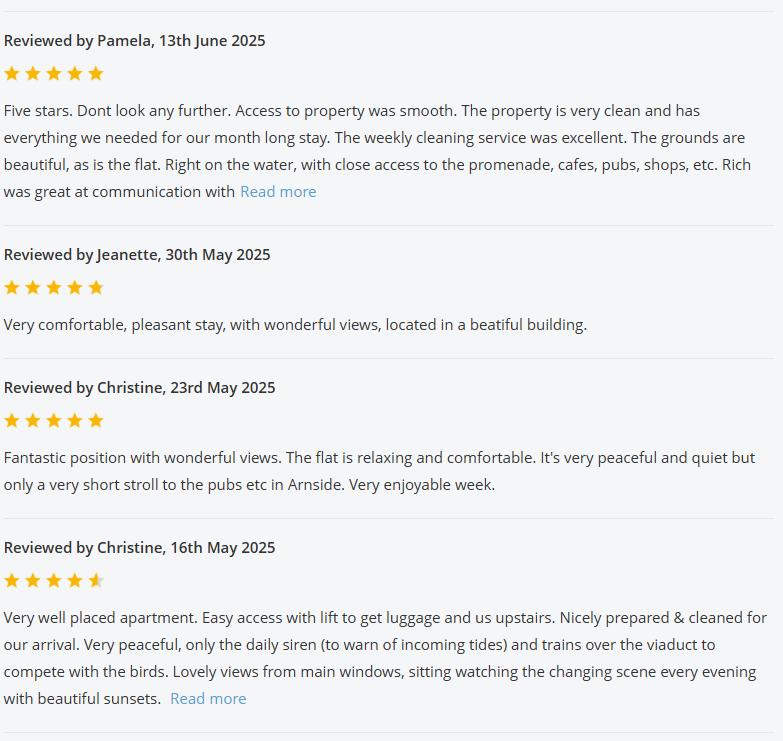
Task: Click the half star in Christine's 16th May rating
Action: pos(96,580)
